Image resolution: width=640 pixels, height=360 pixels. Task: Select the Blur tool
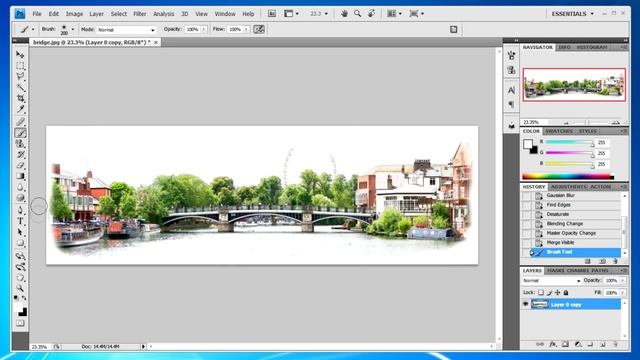(x=20, y=187)
